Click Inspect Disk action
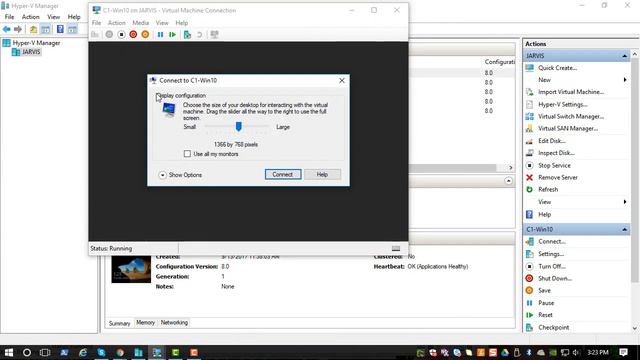Screen dimensions: 640x360 [x=556, y=153]
